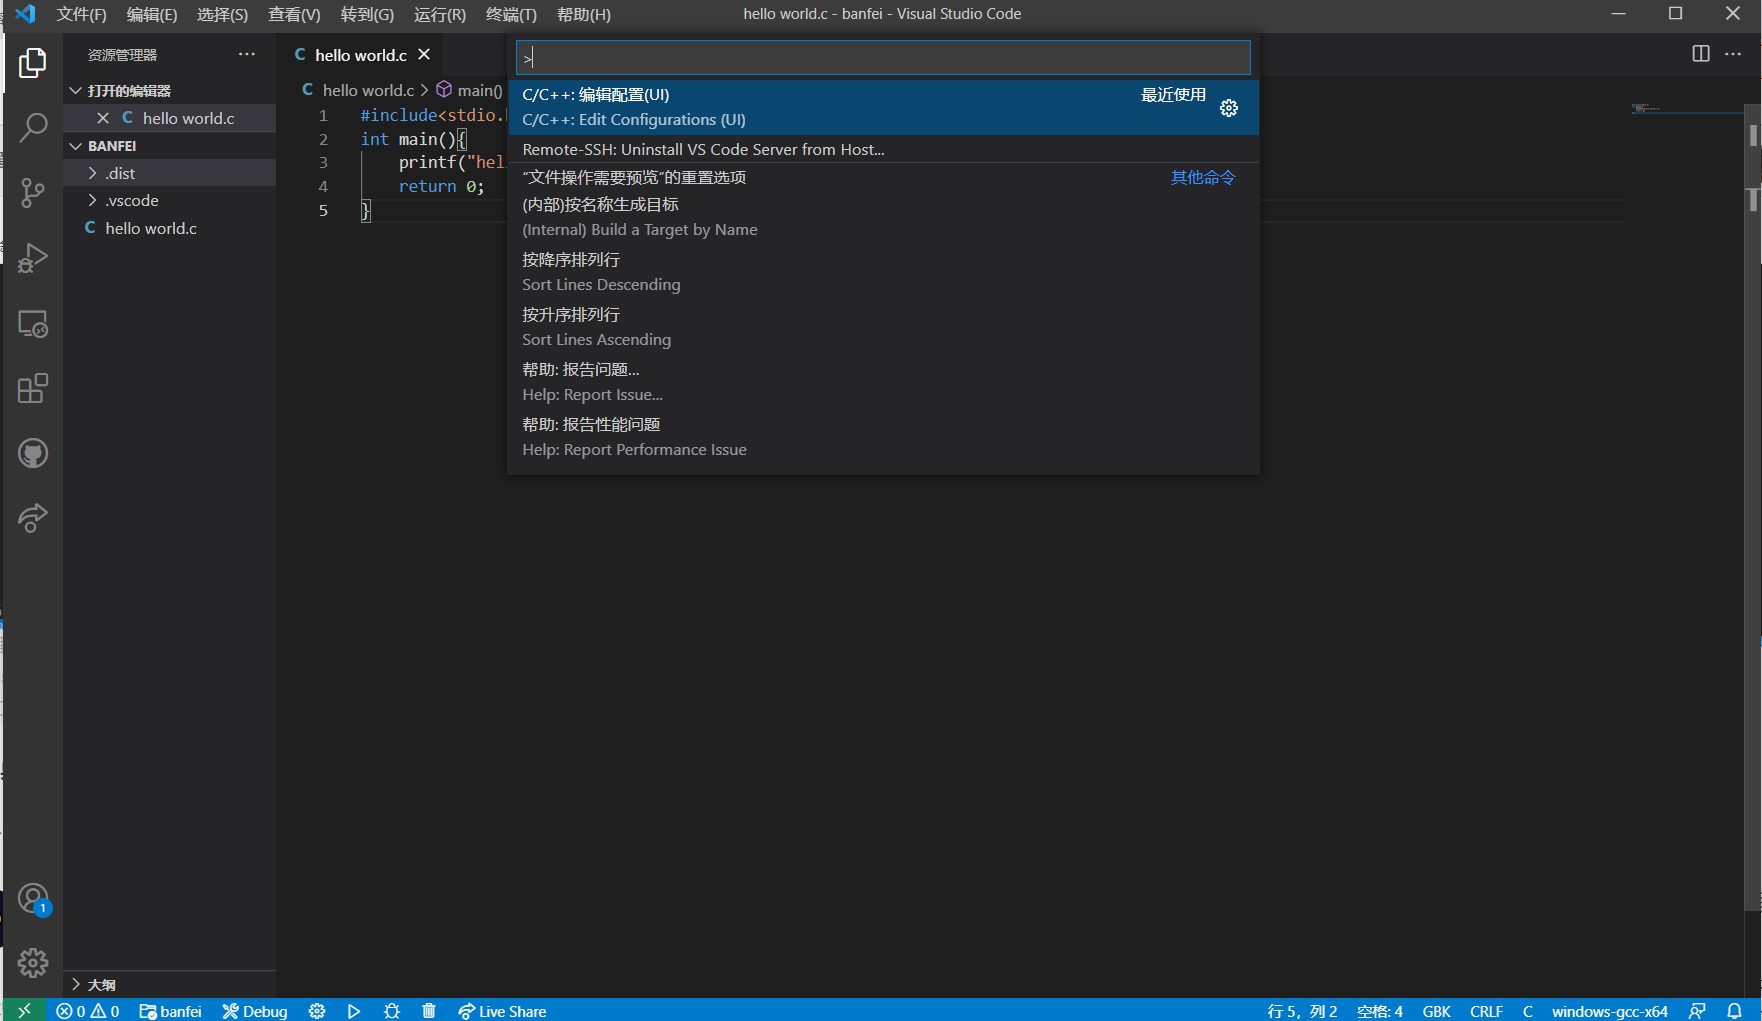Viewport: 1762px width, 1021px height.
Task: Open the Run and Debug panel
Action: (33, 258)
